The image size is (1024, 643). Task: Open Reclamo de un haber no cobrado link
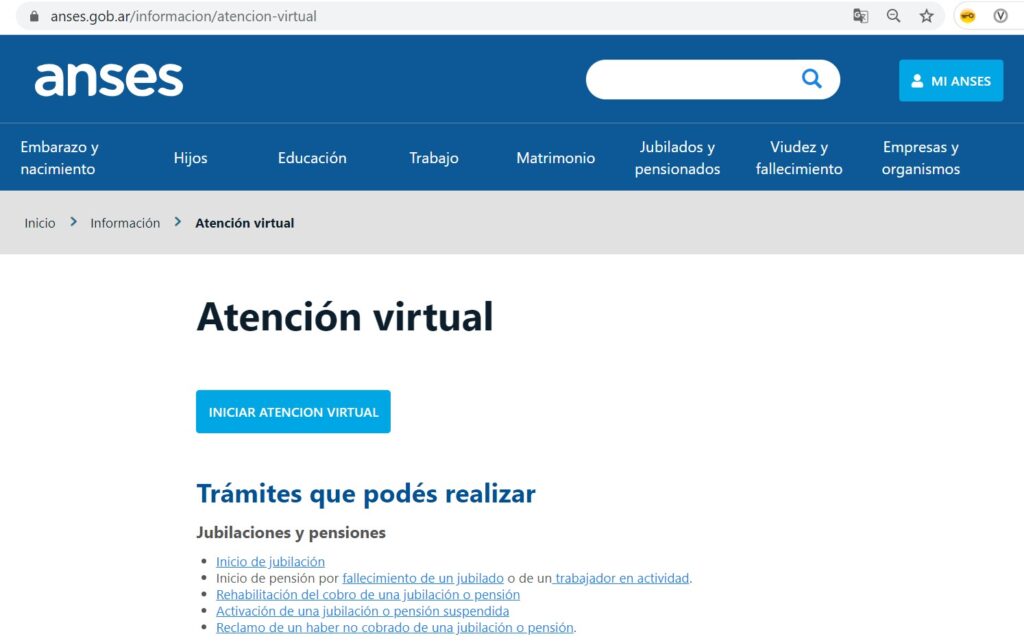tap(395, 627)
